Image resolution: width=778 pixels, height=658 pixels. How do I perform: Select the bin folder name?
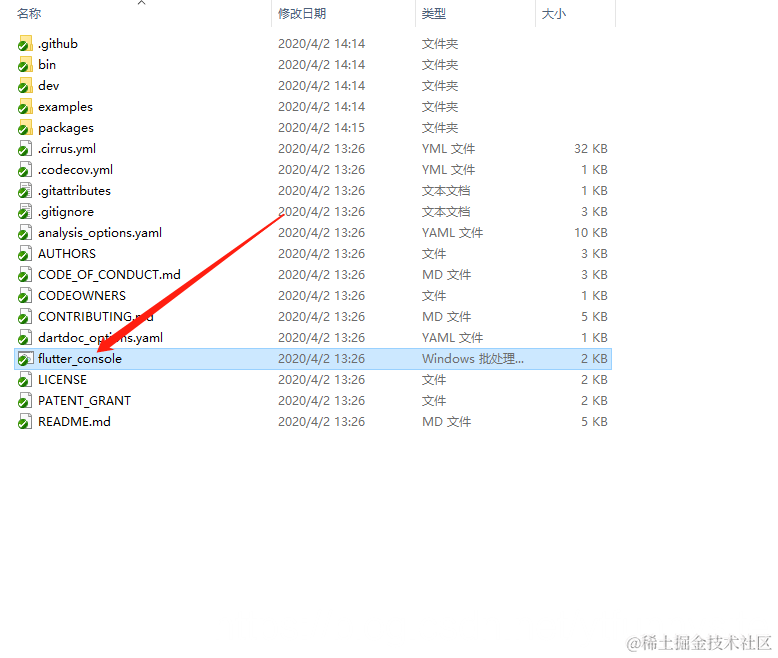[x=47, y=65]
